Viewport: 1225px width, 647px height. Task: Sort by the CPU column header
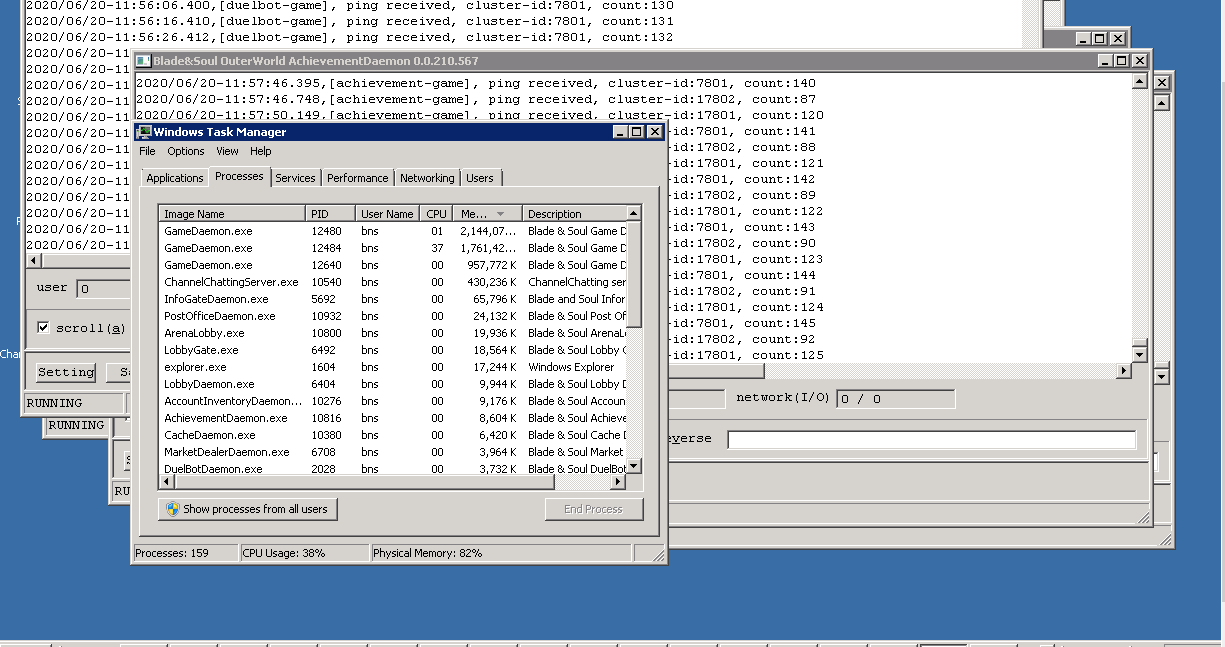tap(436, 214)
